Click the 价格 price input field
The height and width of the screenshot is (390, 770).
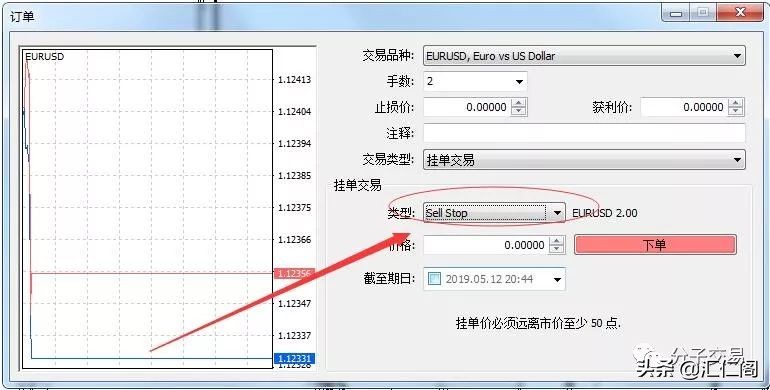pyautogui.click(x=486, y=245)
